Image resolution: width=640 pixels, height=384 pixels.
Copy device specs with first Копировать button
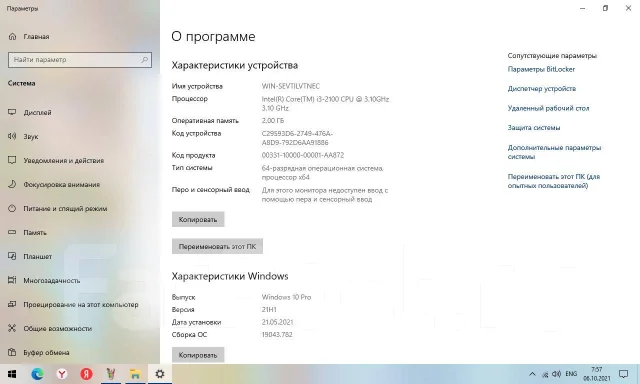pos(198,220)
